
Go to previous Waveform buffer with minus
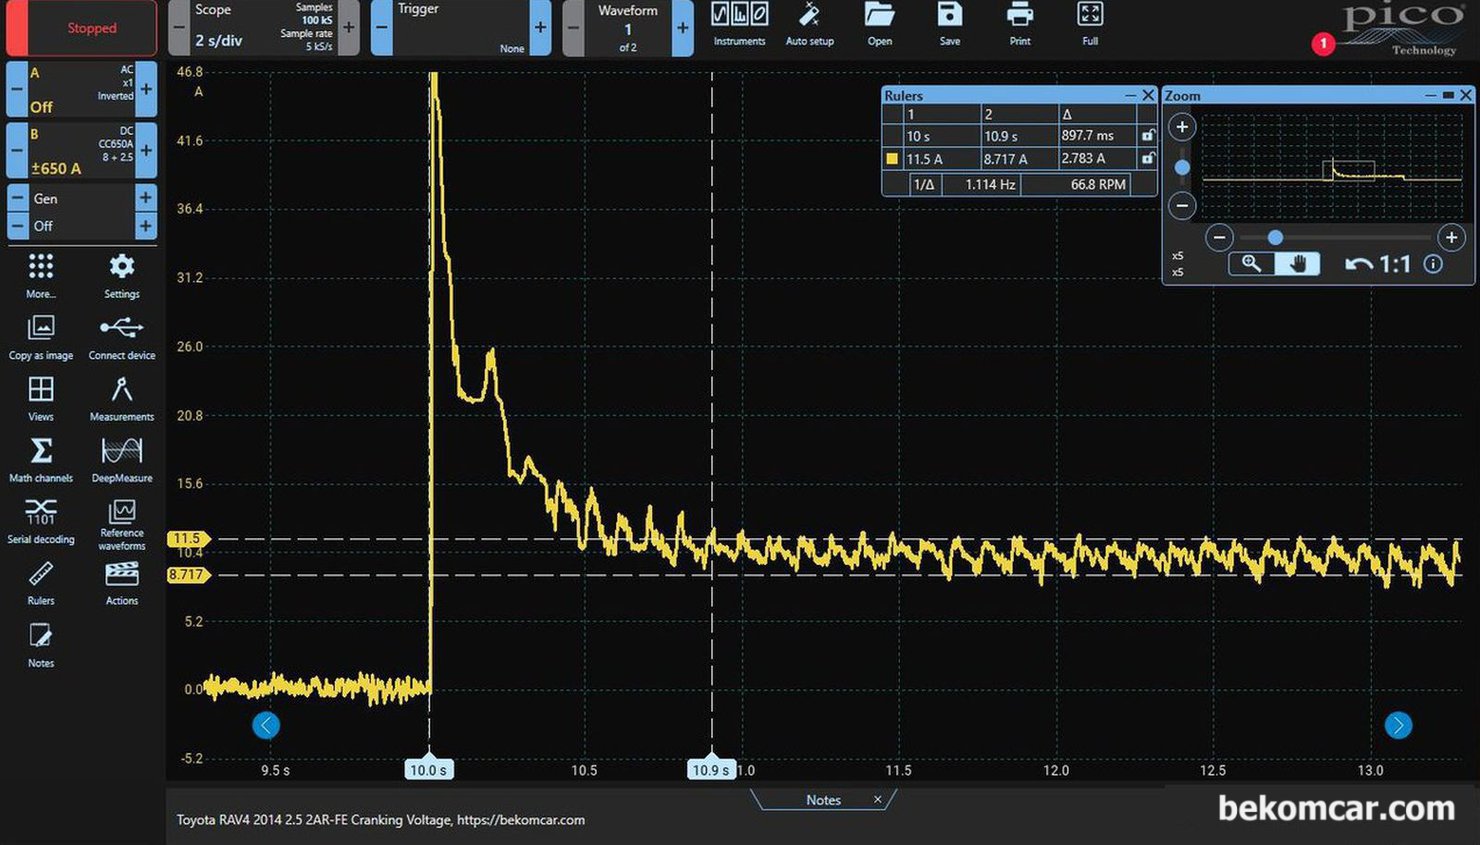coord(574,27)
